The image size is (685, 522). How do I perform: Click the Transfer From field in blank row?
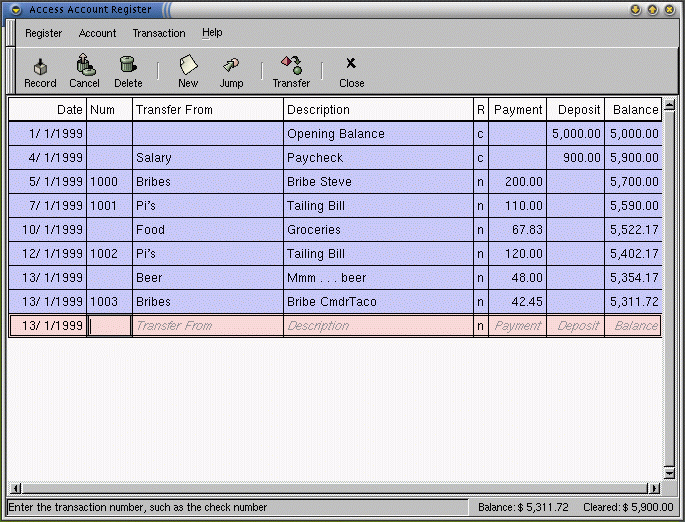207,326
